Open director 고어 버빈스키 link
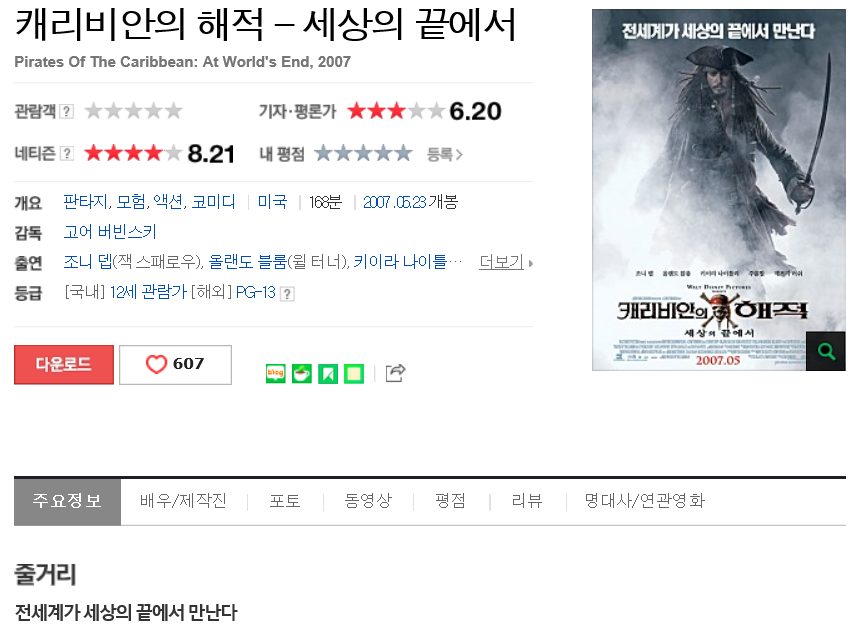Screen dimensions: 856x624 (110, 232)
